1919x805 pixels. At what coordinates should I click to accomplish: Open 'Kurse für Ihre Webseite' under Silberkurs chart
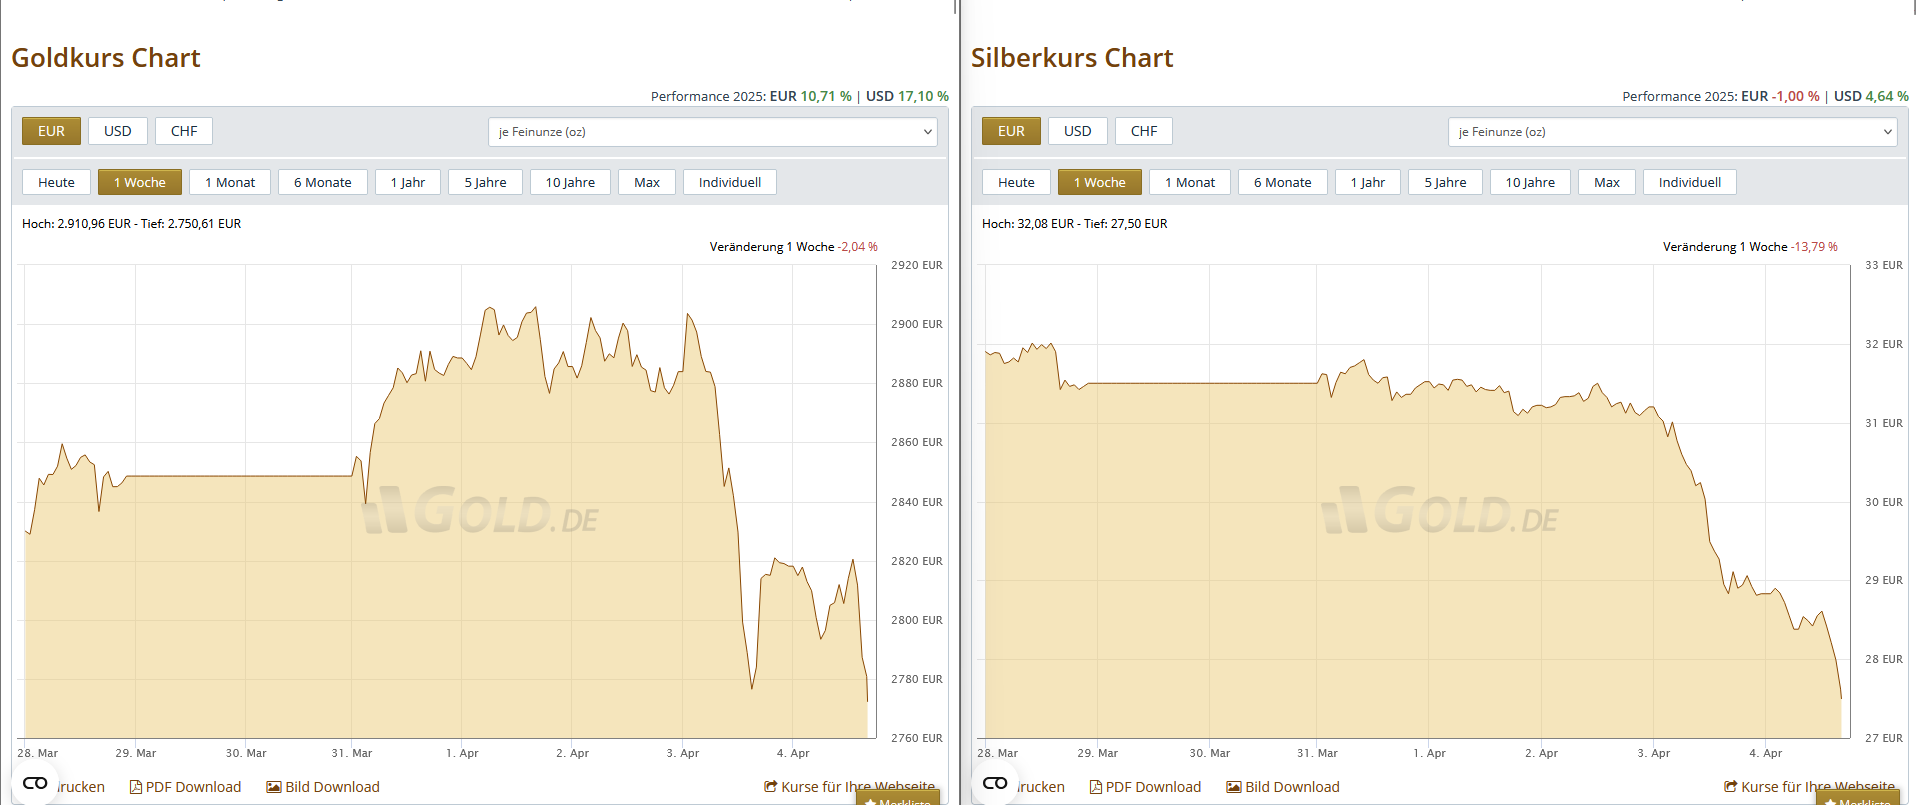coord(1810,787)
